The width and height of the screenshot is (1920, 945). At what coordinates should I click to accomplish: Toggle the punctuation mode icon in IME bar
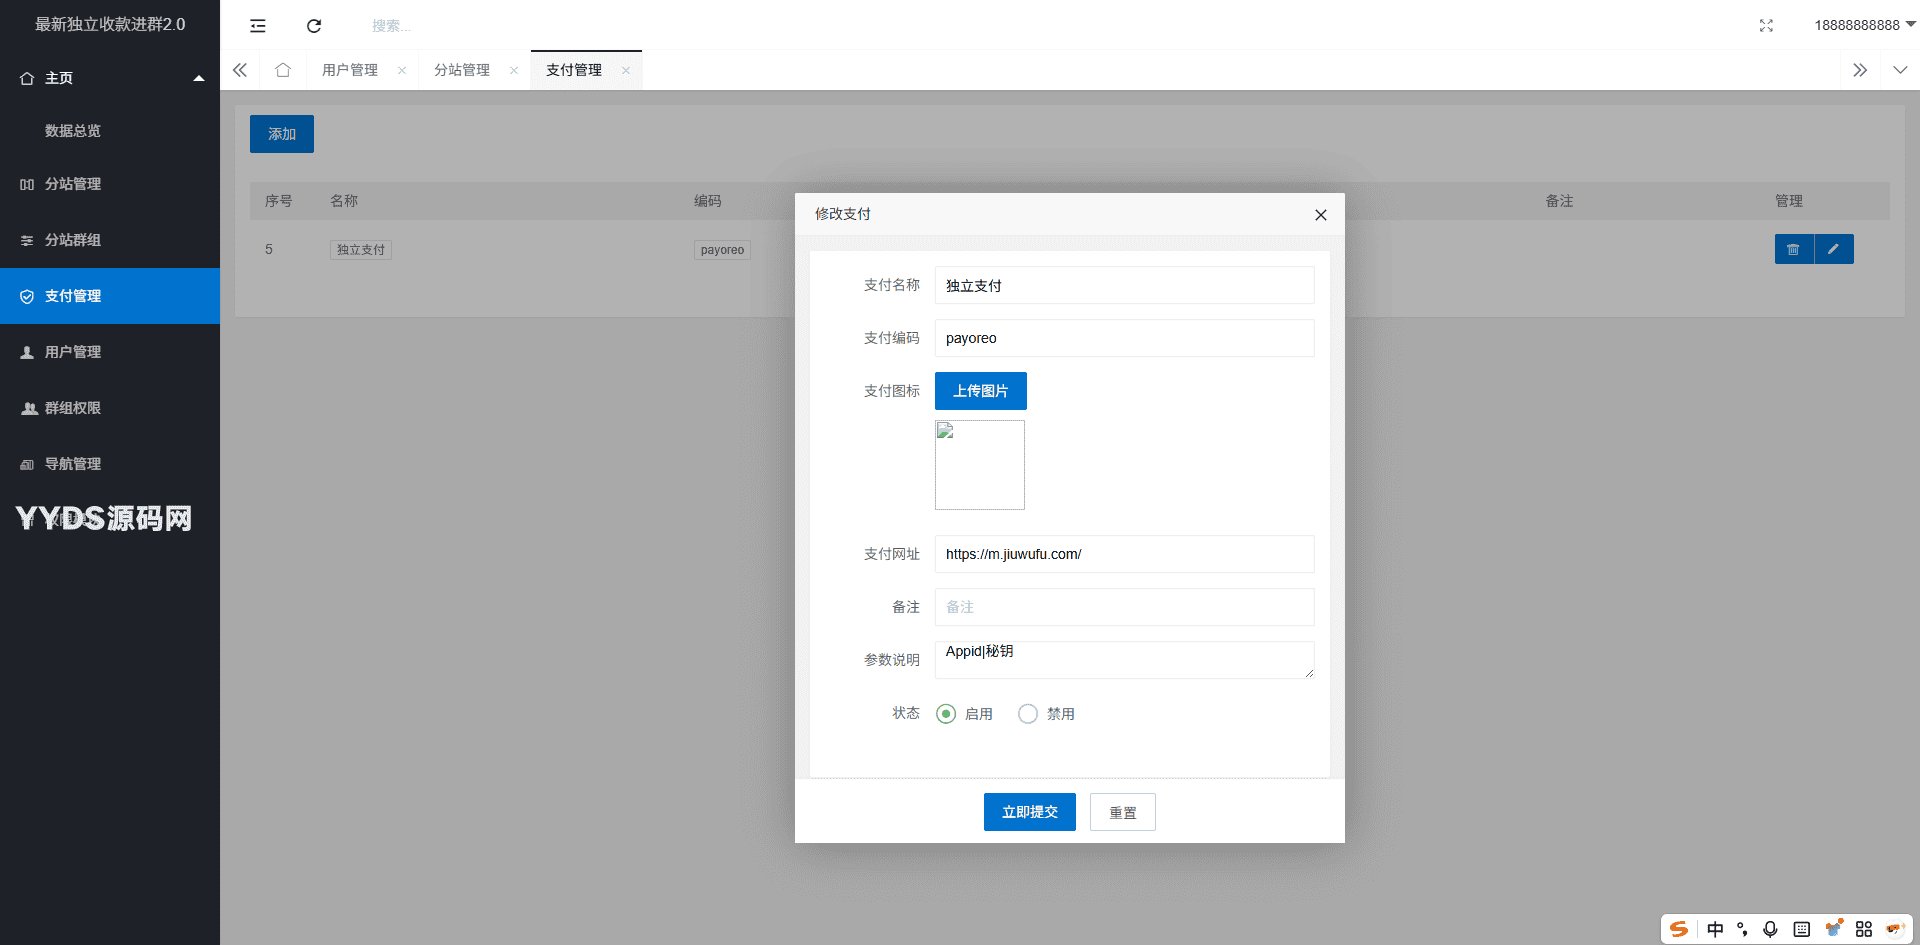click(1743, 929)
